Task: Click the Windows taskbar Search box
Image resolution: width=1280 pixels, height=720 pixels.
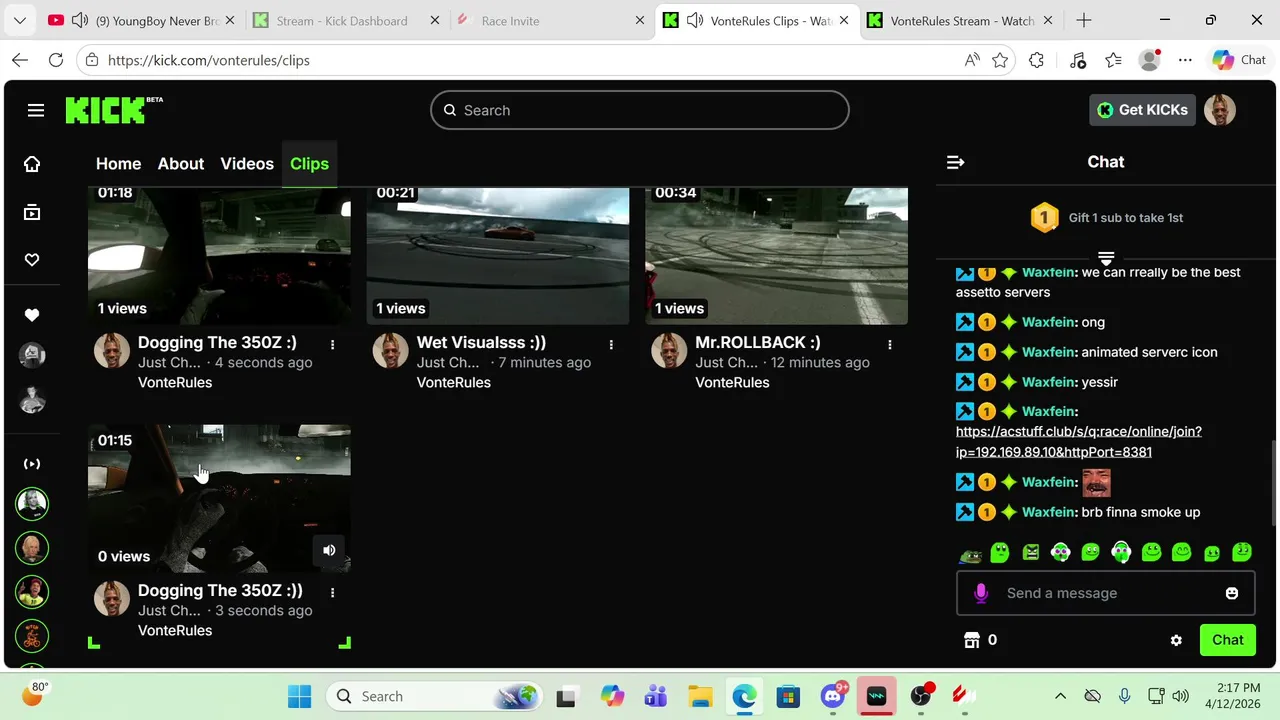Action: 435,696
